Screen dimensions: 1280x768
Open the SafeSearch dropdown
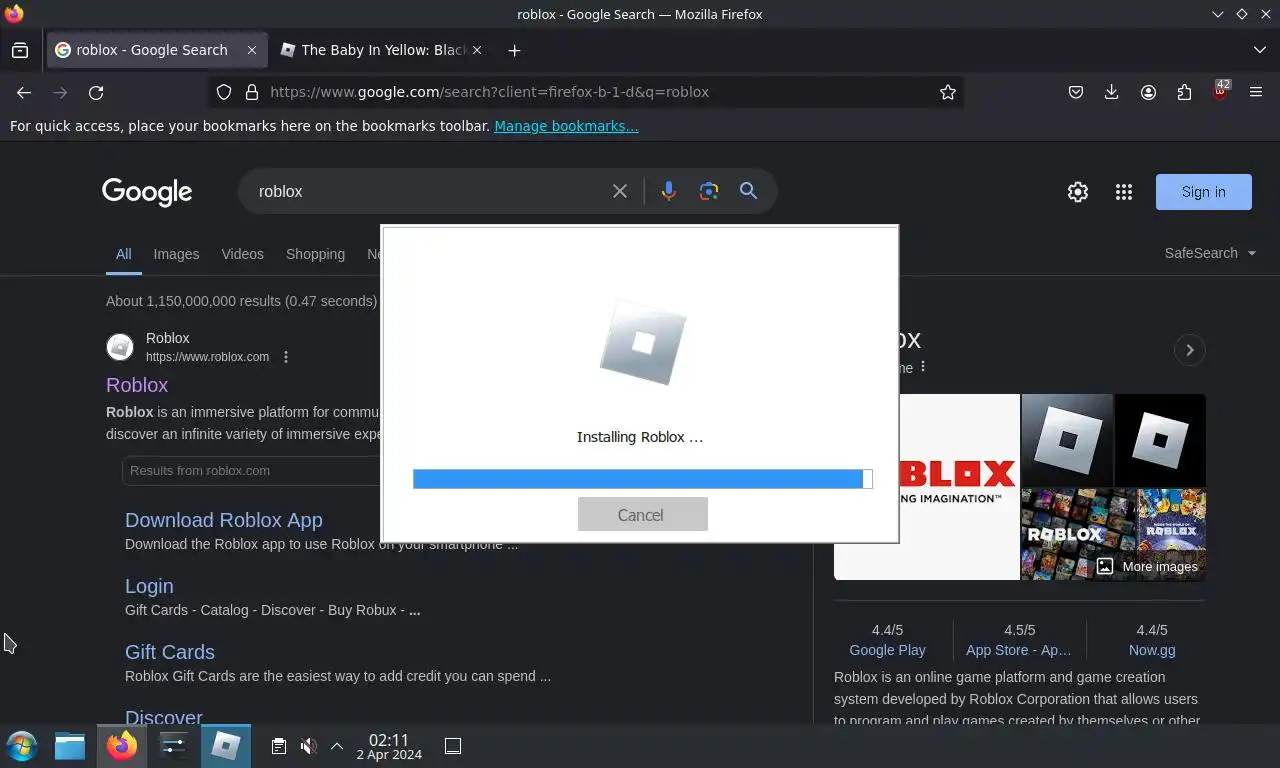[1210, 253]
